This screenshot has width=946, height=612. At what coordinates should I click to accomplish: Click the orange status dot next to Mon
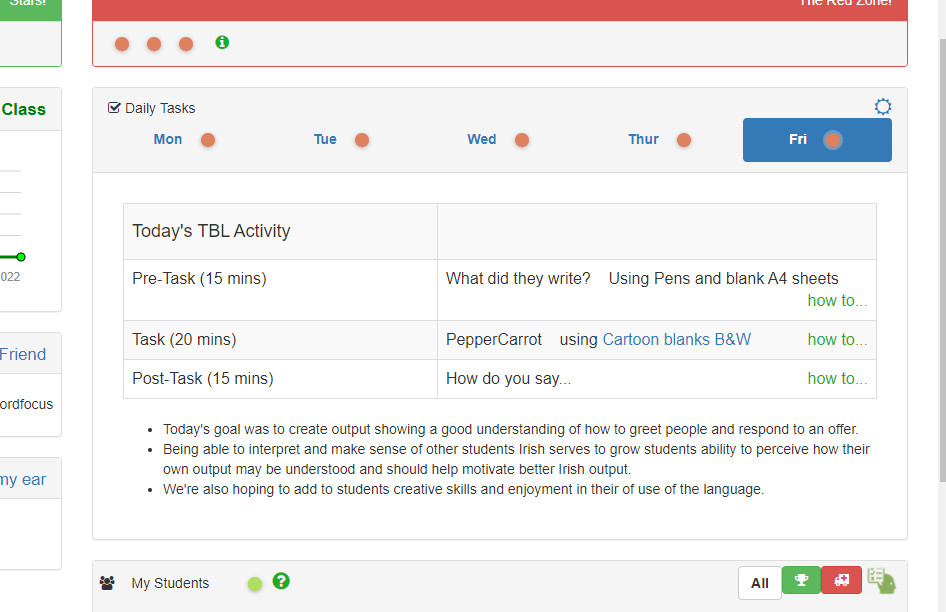click(x=208, y=140)
